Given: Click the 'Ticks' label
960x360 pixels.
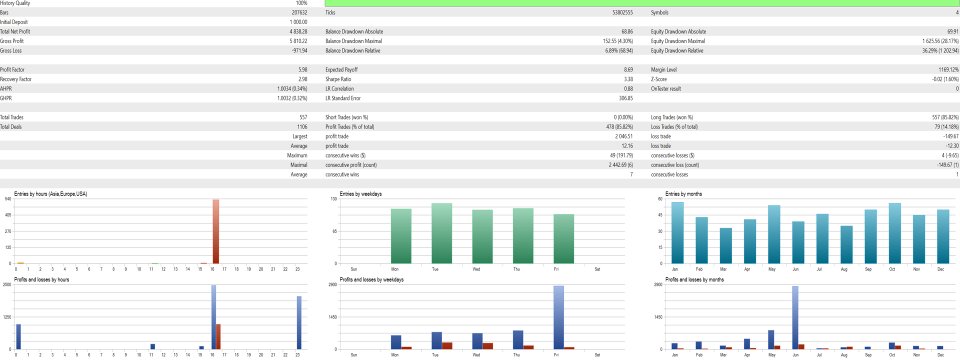Looking at the screenshot, I should (330, 12).
